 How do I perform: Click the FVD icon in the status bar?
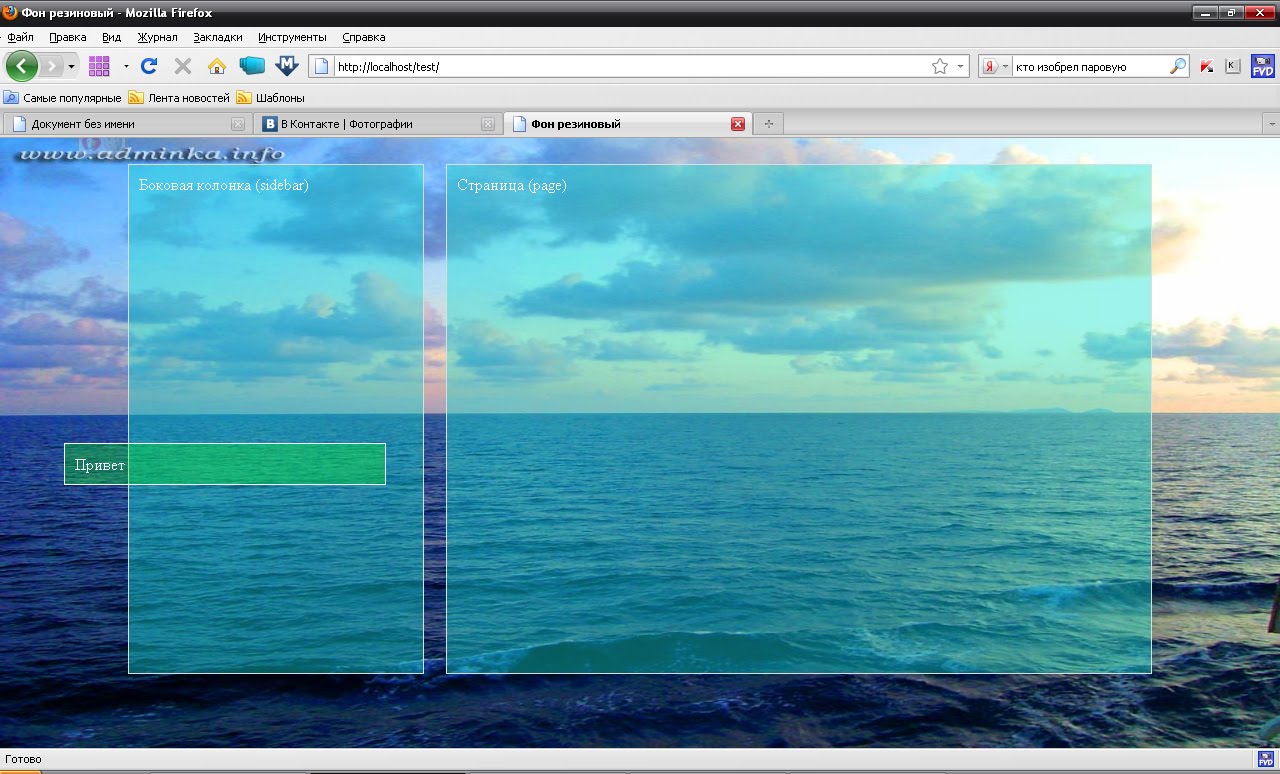[x=1265, y=759]
